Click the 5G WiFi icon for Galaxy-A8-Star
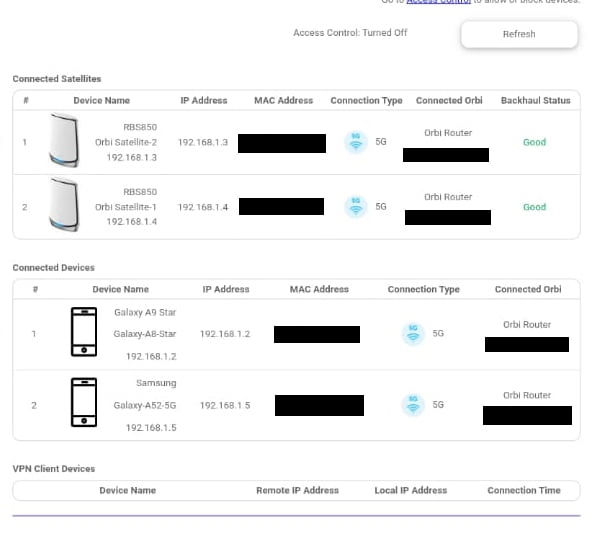 [x=413, y=333]
